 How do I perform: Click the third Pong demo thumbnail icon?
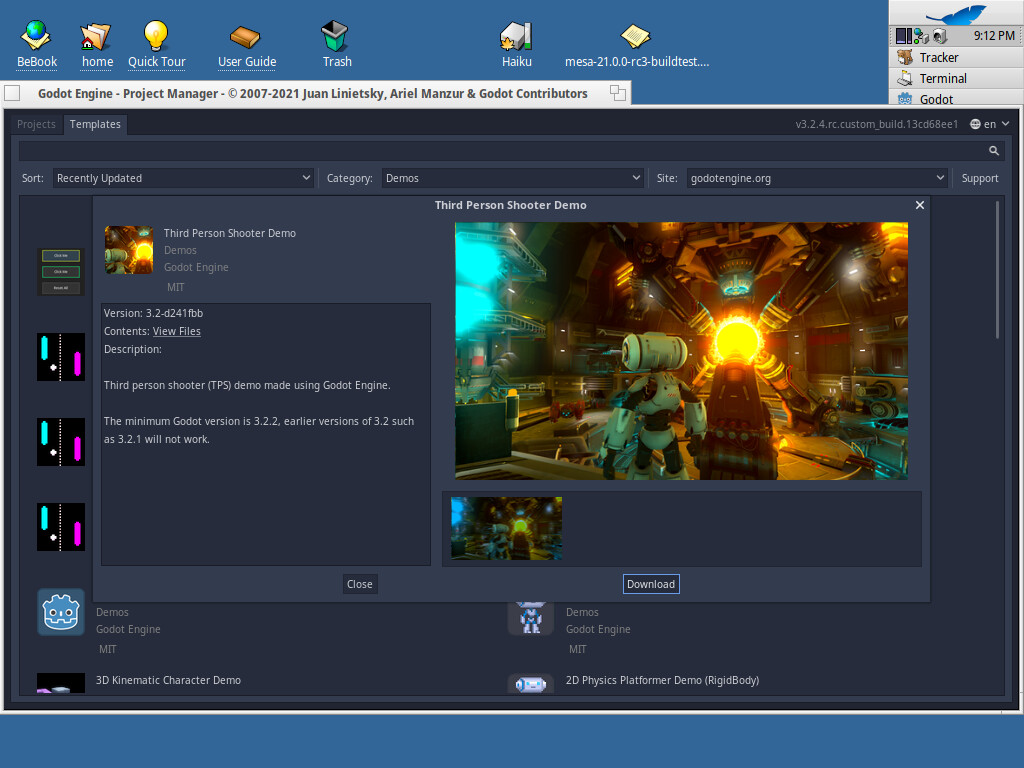[x=61, y=527]
